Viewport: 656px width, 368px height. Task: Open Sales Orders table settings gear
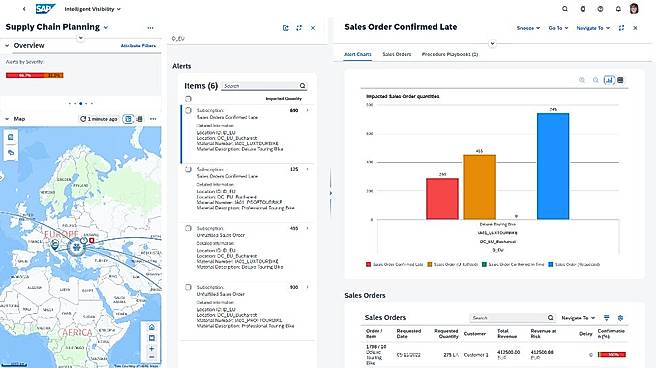(620, 318)
